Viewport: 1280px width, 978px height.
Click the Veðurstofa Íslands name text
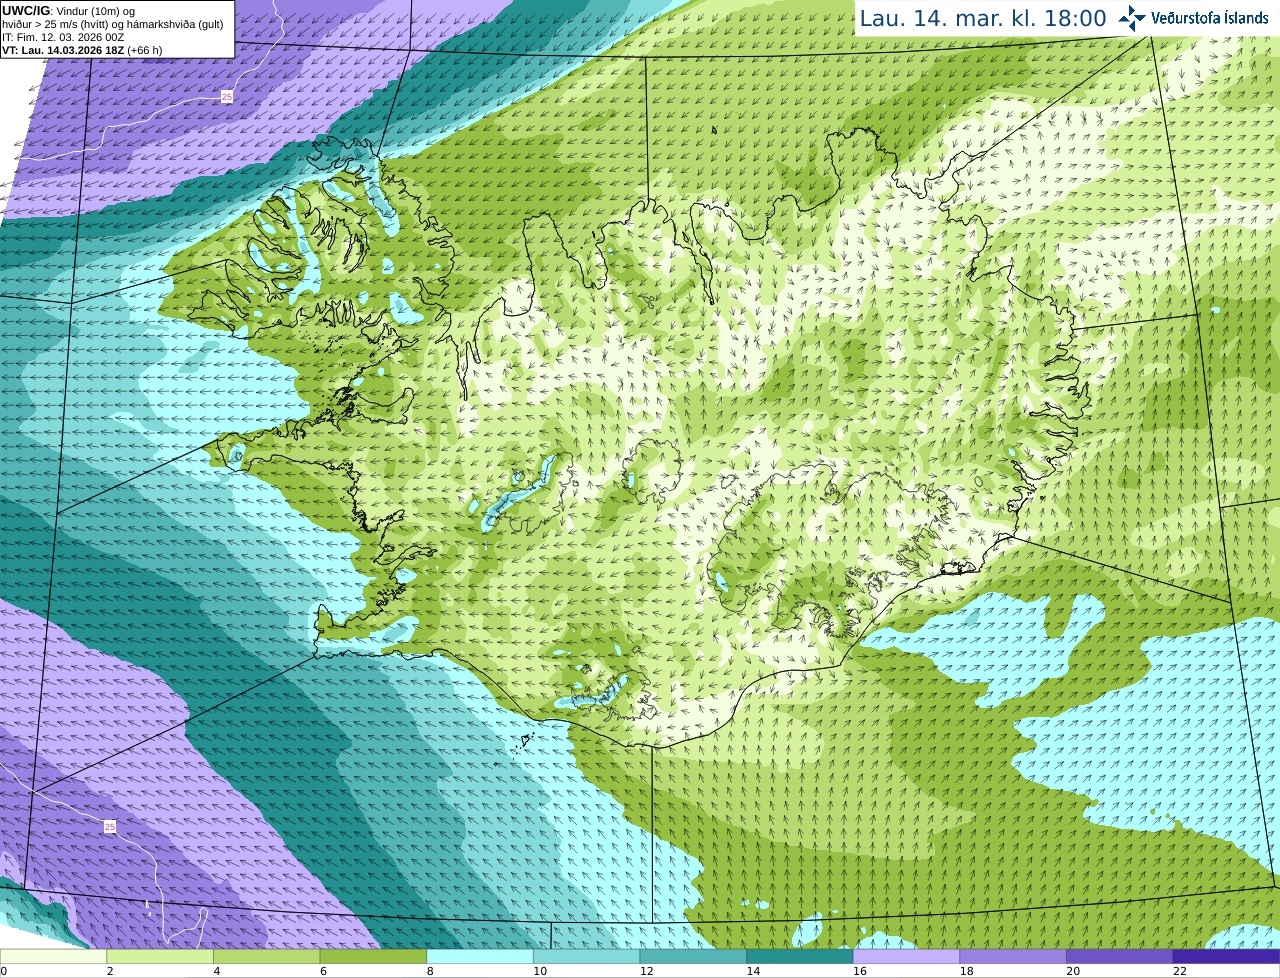pyautogui.click(x=1209, y=18)
